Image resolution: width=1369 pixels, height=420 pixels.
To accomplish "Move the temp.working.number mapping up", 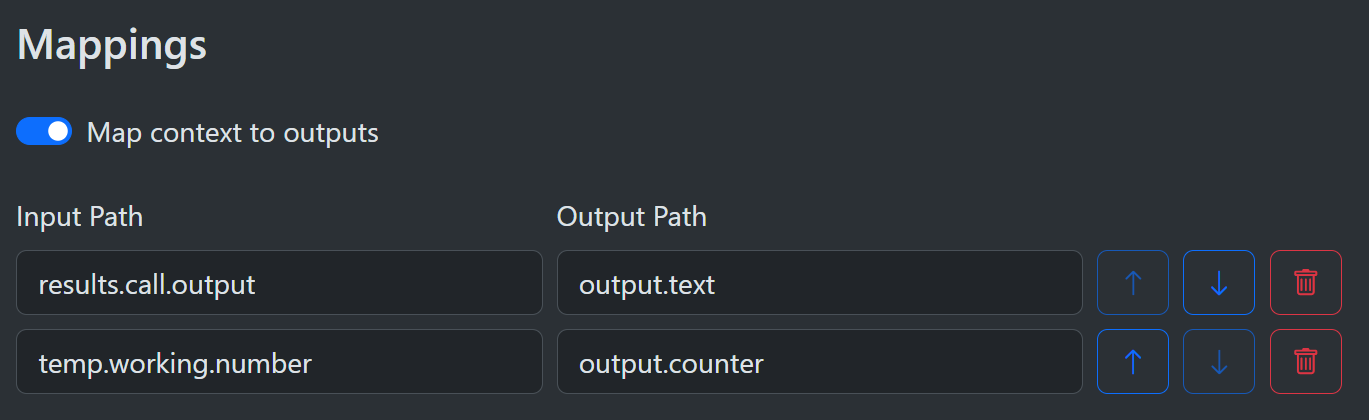I will 1132,362.
